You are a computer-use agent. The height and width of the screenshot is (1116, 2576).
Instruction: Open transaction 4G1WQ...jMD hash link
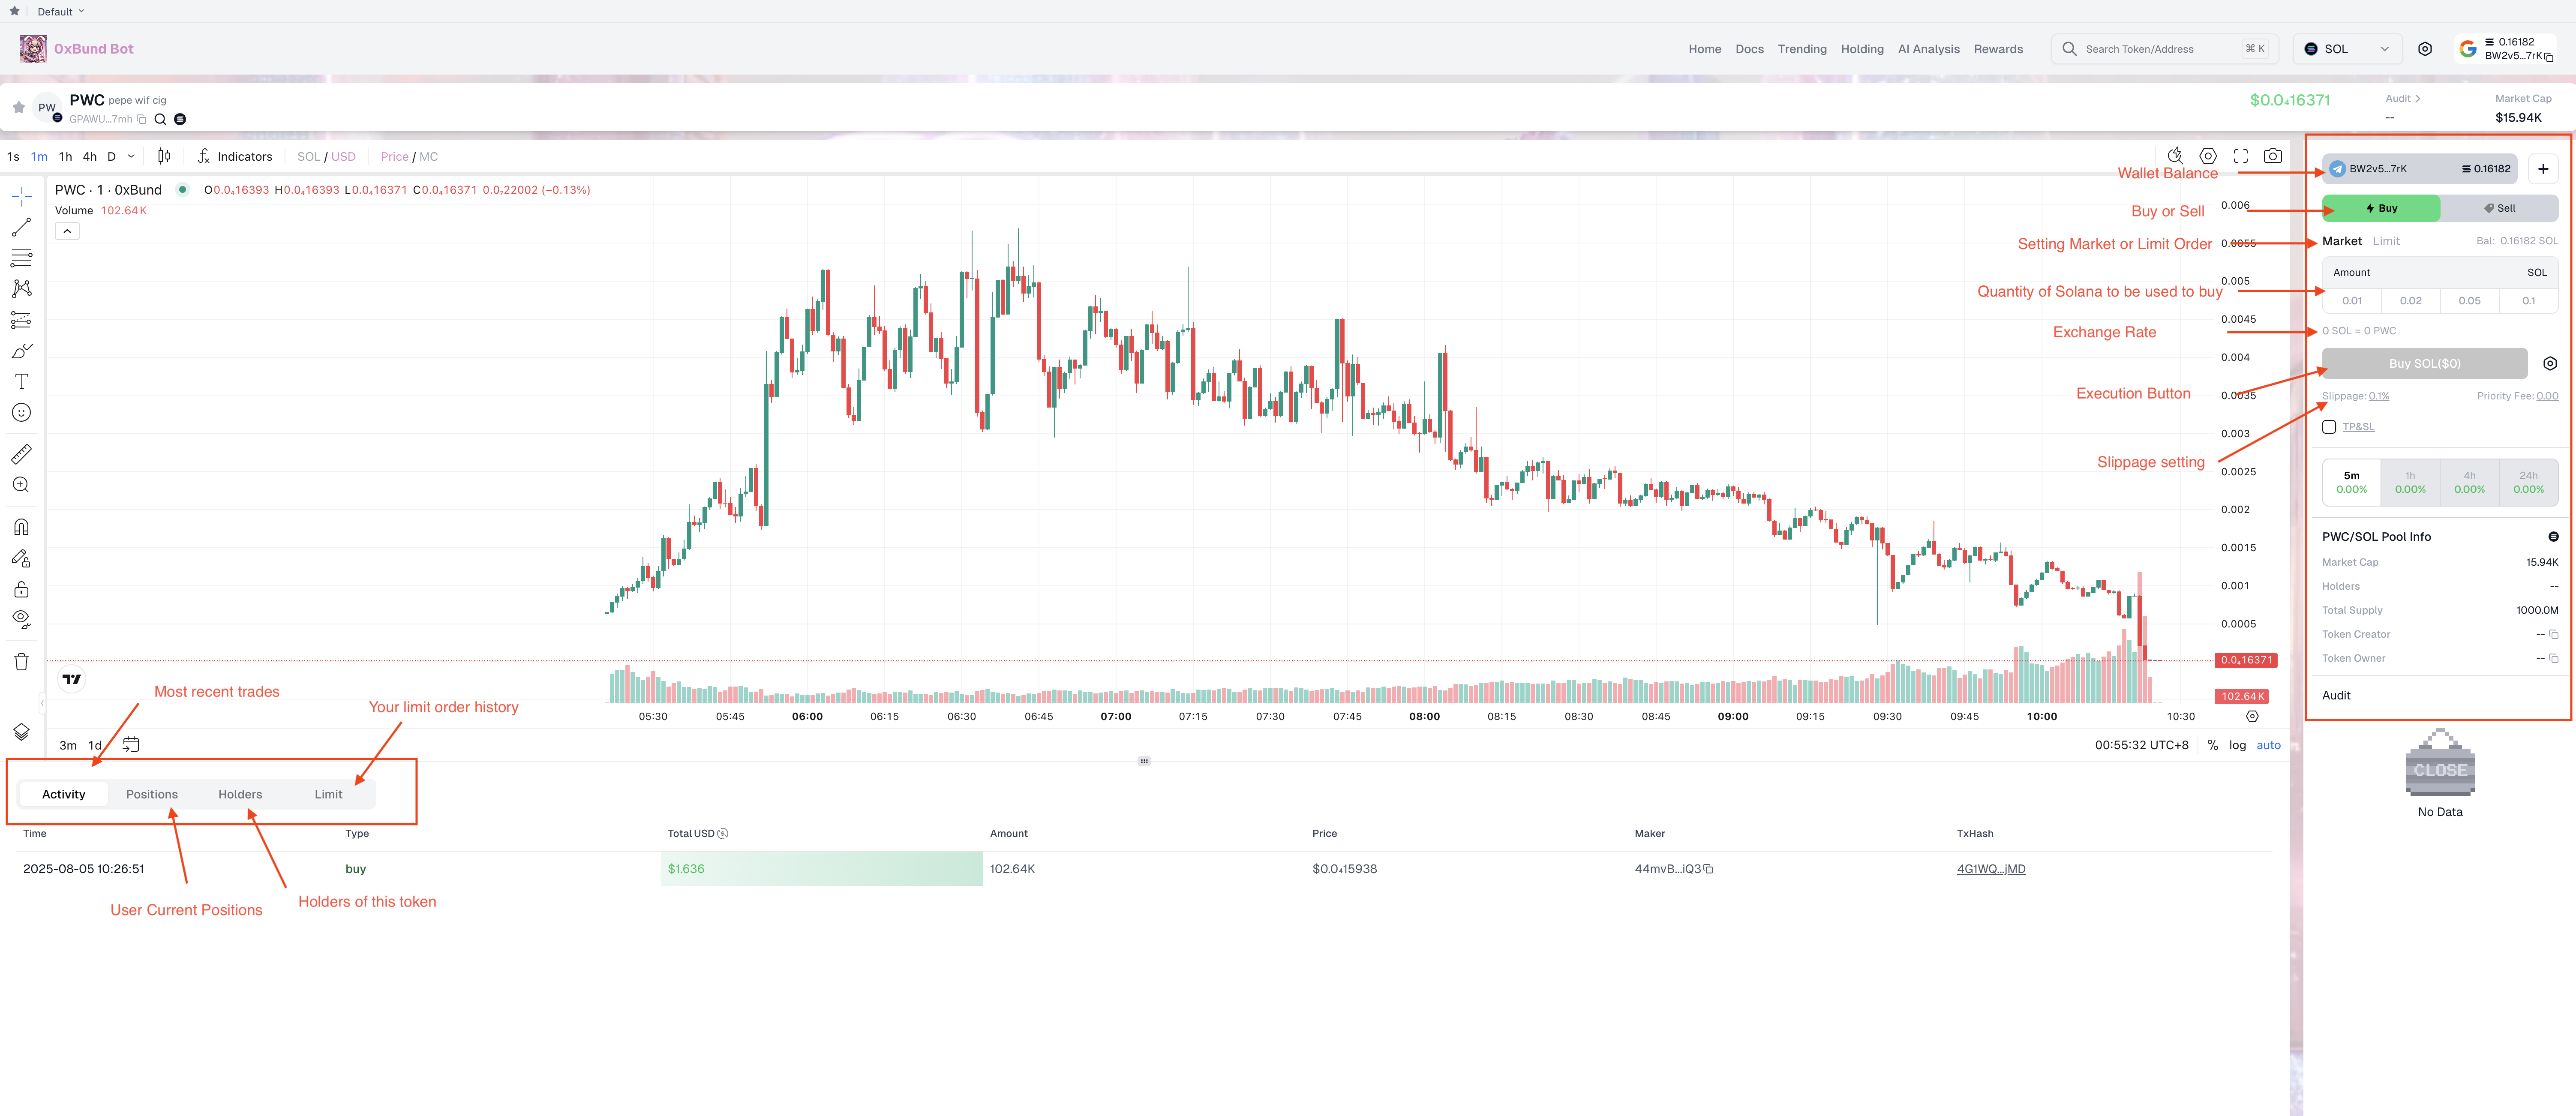tap(1991, 869)
